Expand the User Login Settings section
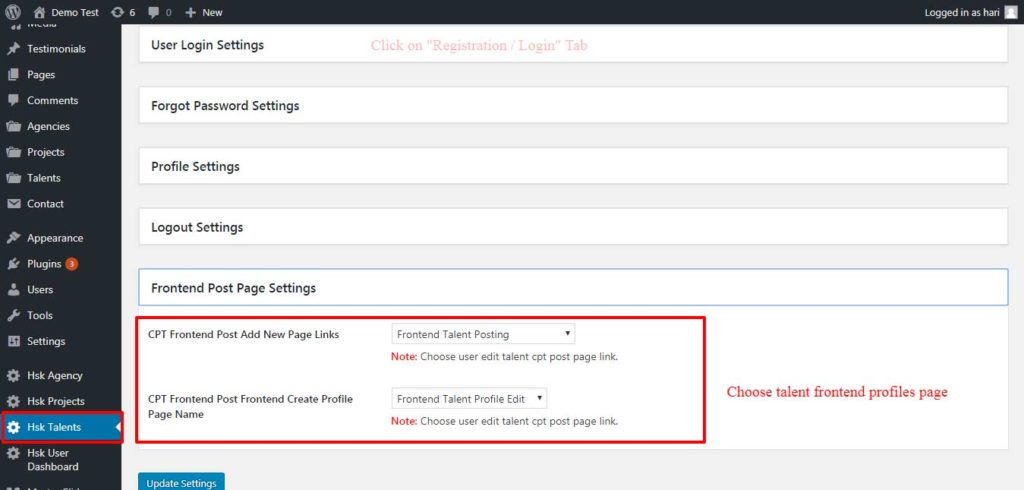This screenshot has width=1024, height=490. tap(572, 45)
